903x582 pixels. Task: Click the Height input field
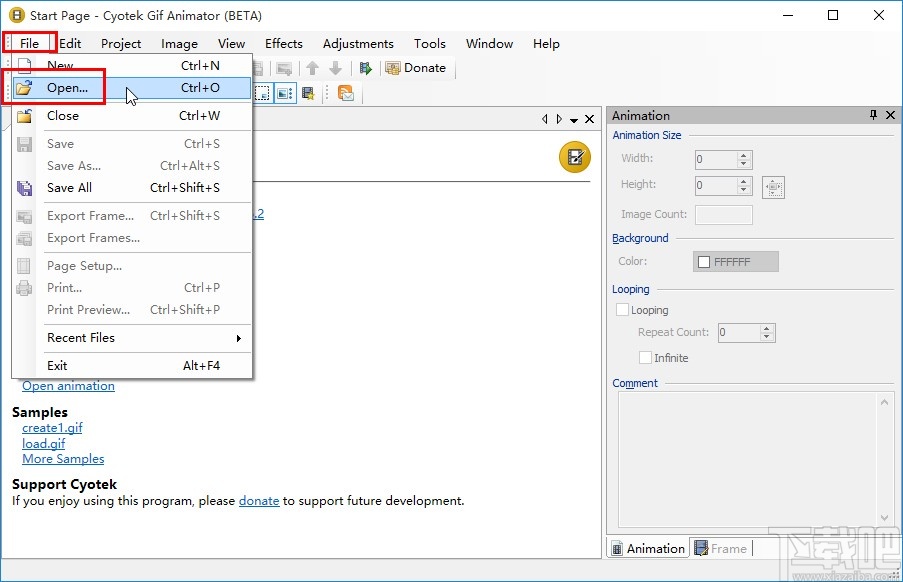[x=716, y=185]
